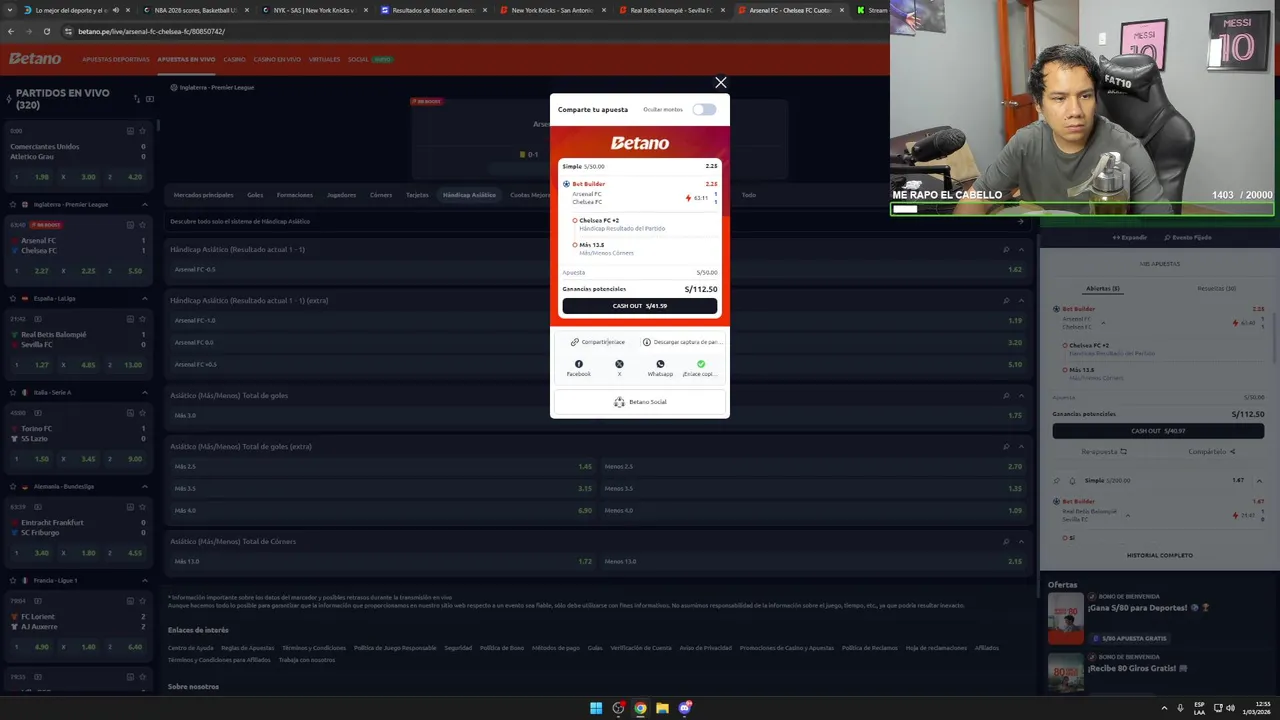Open the ¡Gana S/80 para Deportes! offer thumbnail
1280x720 pixels.
pos(1066,618)
